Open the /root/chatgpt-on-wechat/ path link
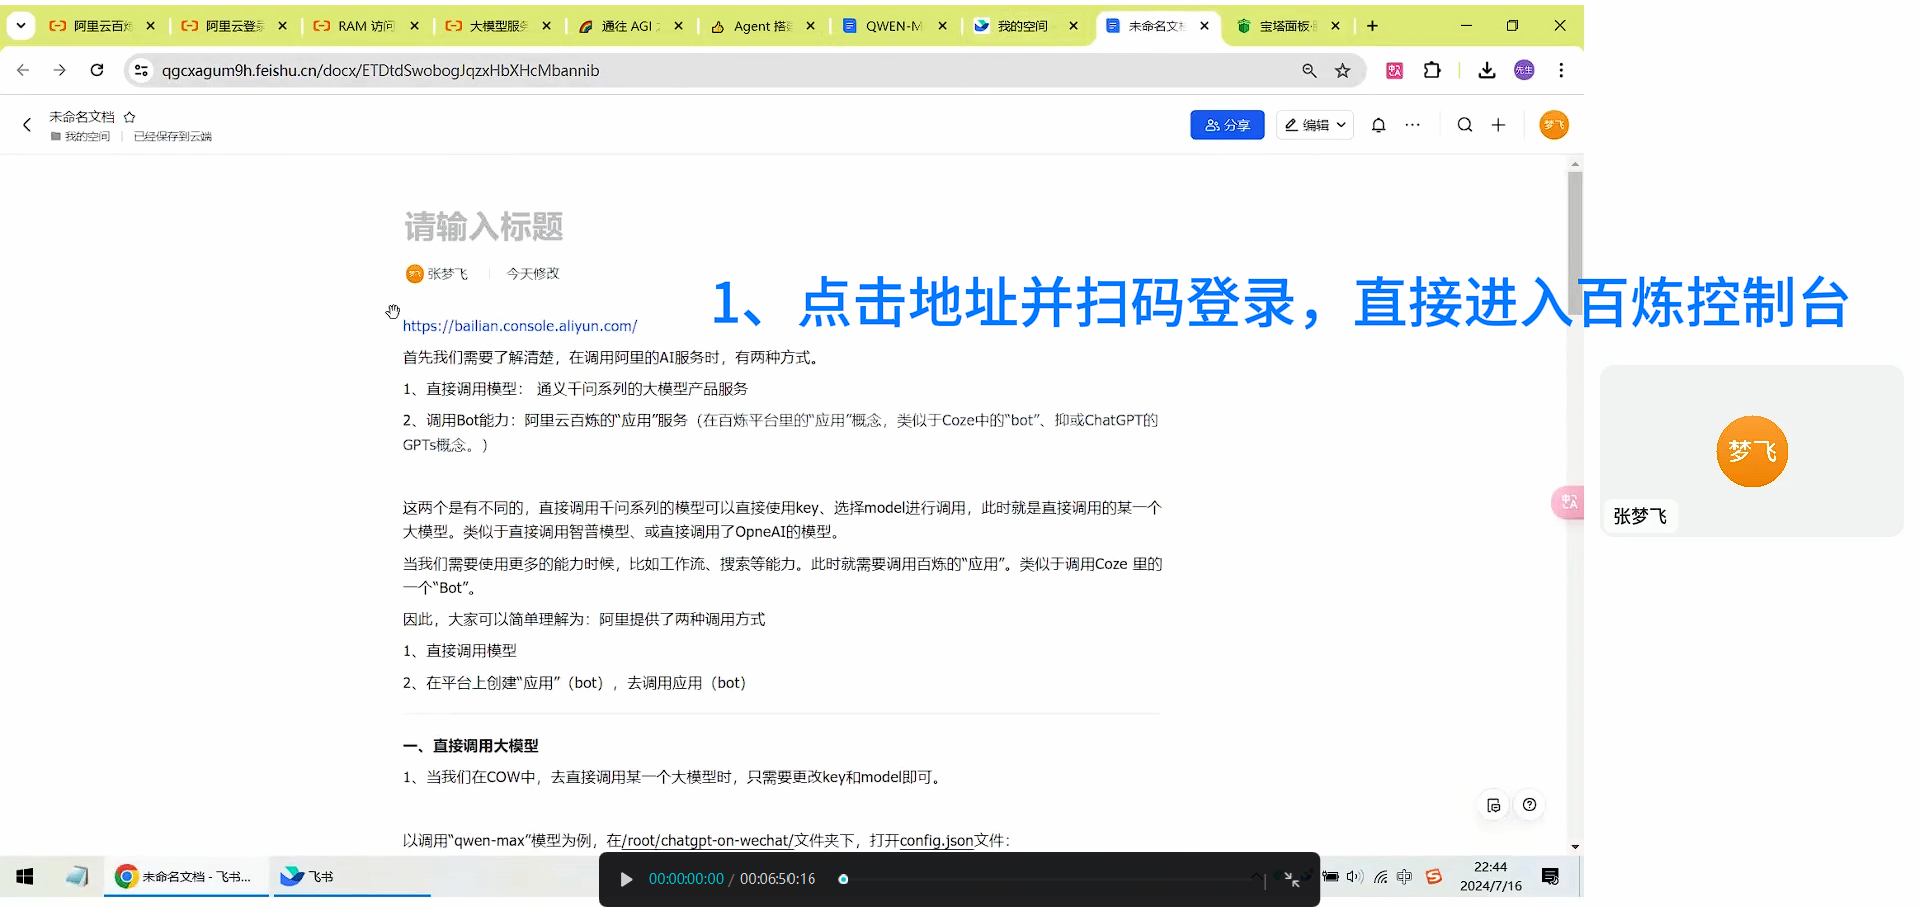 point(708,841)
